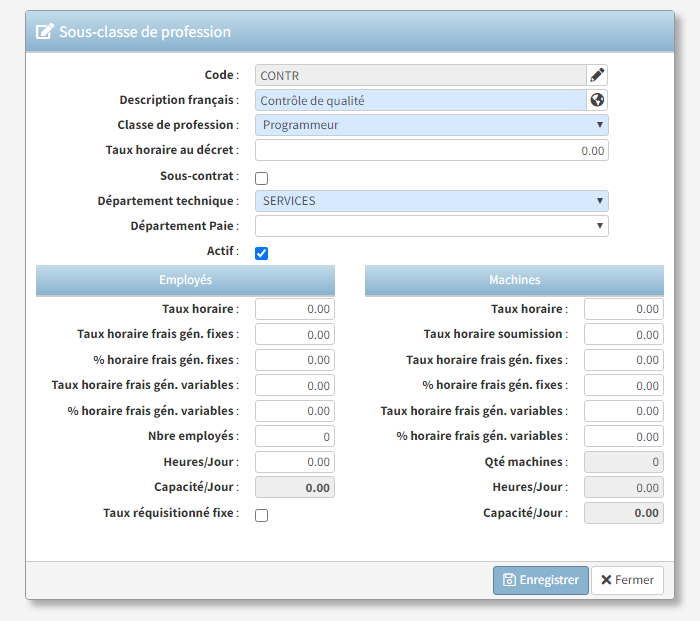The height and width of the screenshot is (621, 700).
Task: Focus Machines Taux horaire frais gén. variables
Action: click(x=624, y=411)
